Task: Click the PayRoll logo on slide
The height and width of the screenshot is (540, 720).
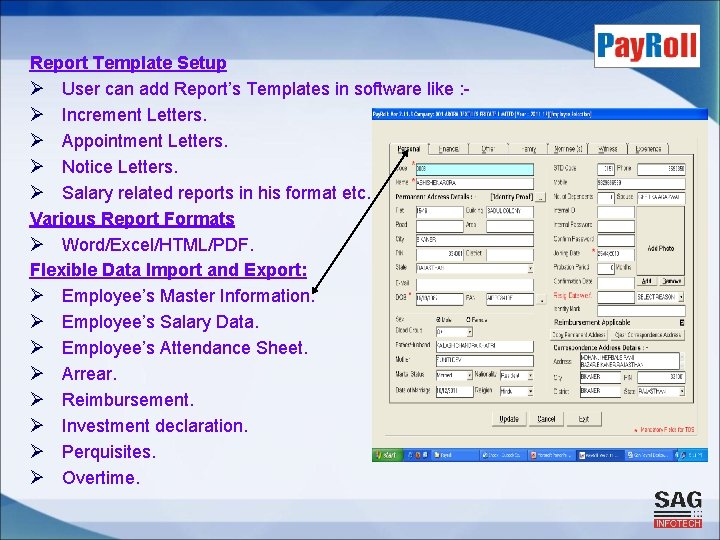Action: tap(647, 46)
